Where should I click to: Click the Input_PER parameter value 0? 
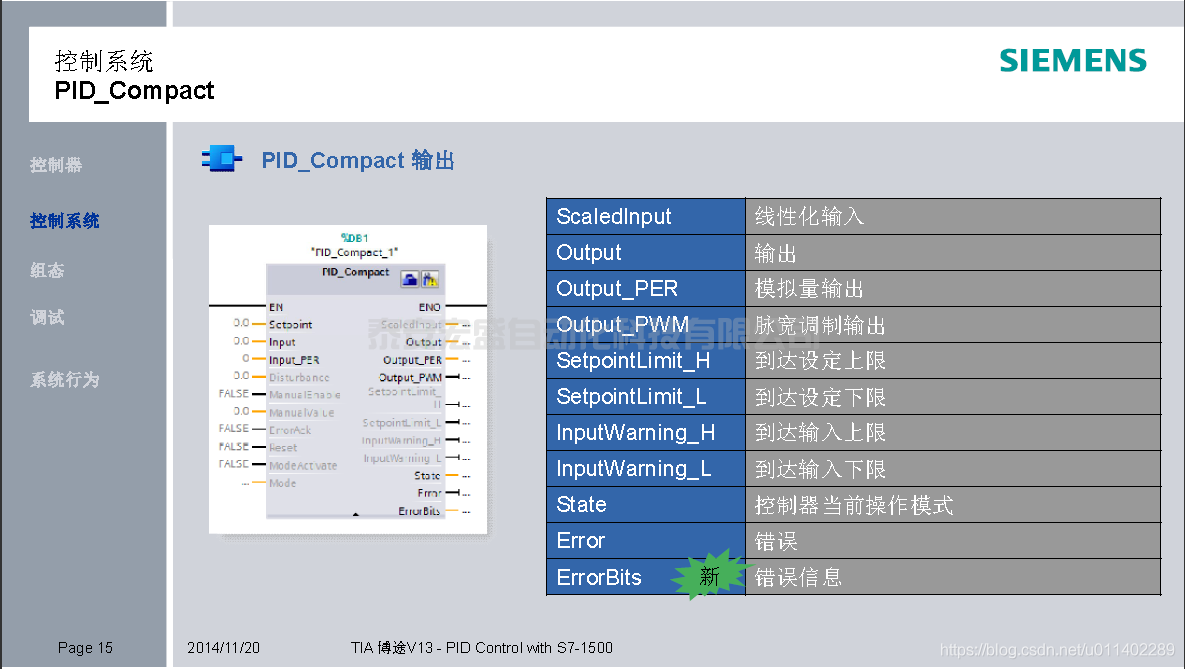tap(245, 359)
